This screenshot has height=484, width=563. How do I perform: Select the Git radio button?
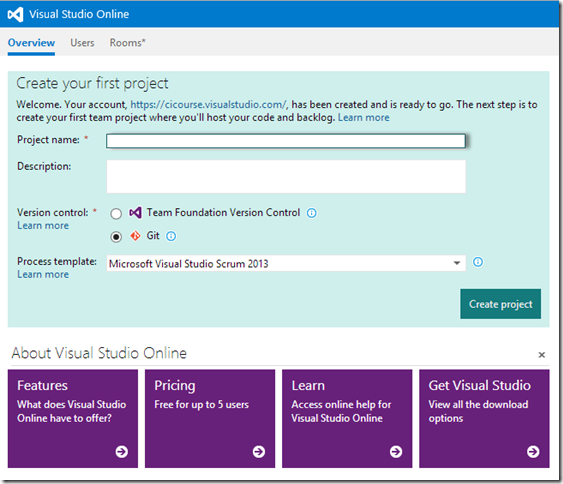tap(116, 237)
